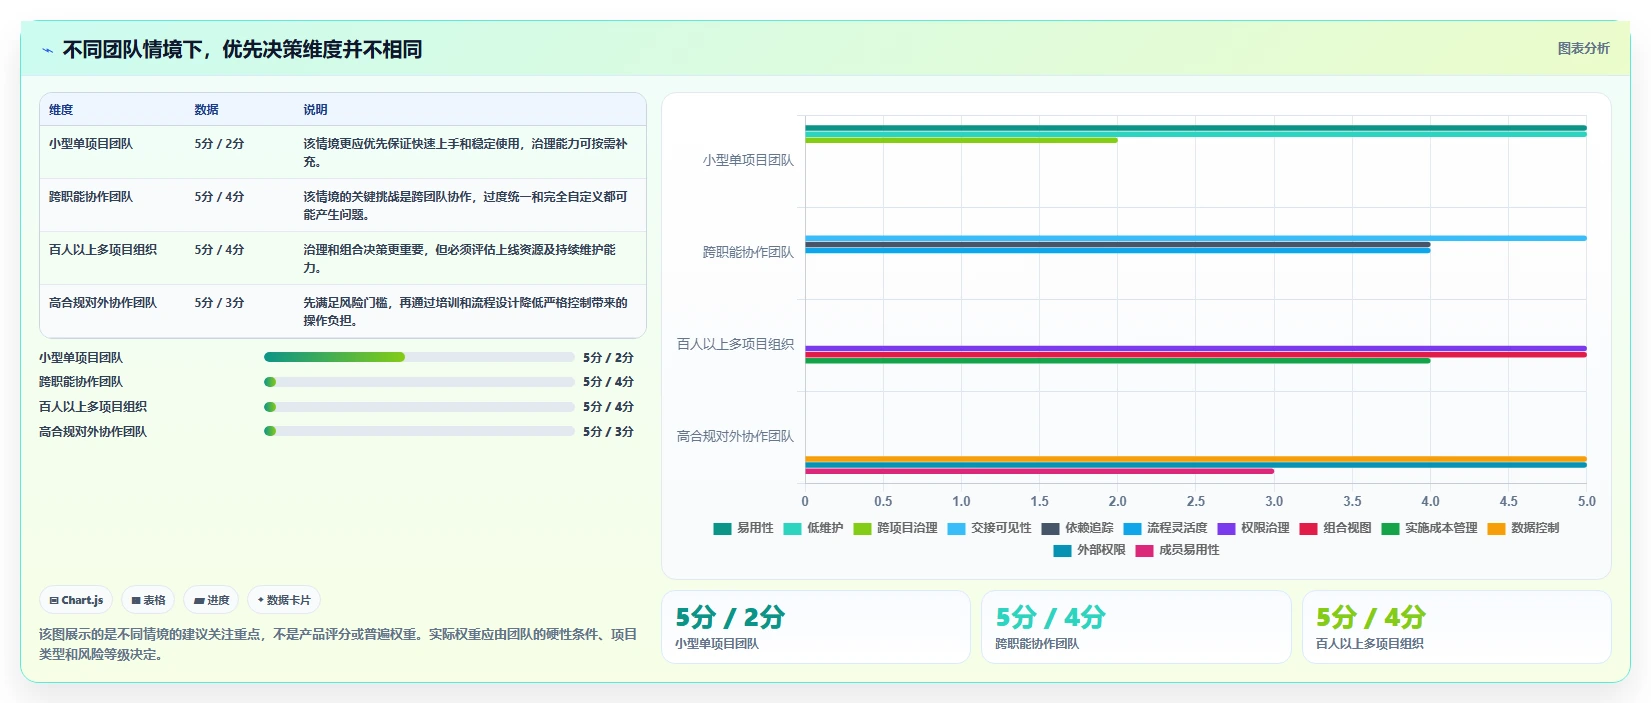1651x703 pixels.
Task: Click the green 跨项目治理 bar in chart
Action: pos(961,140)
